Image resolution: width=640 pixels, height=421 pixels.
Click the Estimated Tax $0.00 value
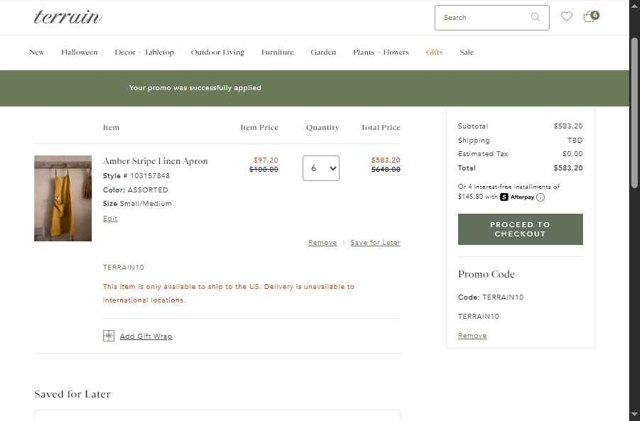click(573, 154)
